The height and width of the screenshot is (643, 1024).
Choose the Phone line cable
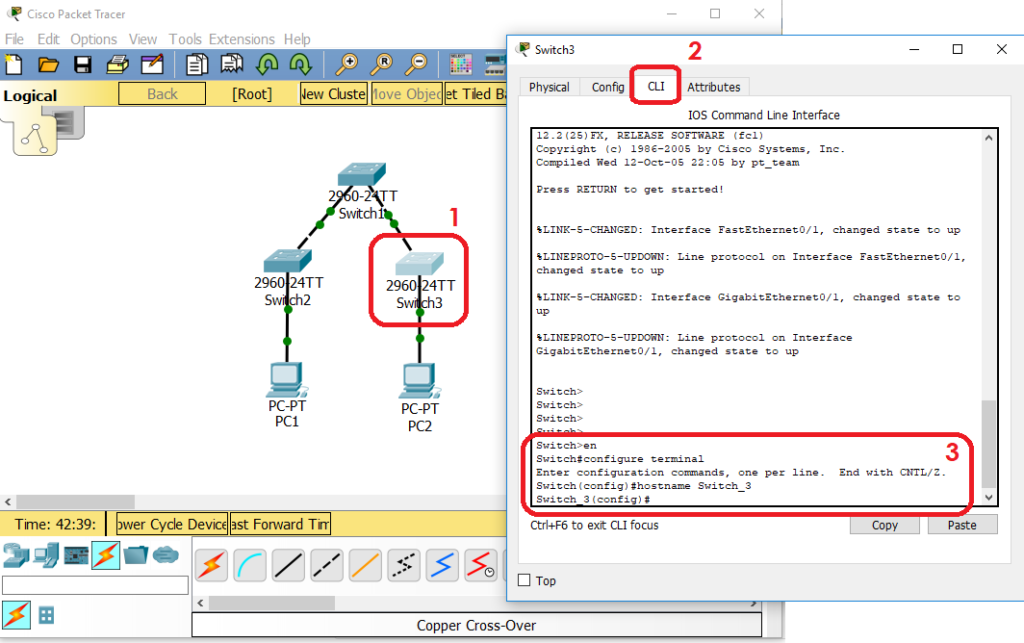pos(404,565)
